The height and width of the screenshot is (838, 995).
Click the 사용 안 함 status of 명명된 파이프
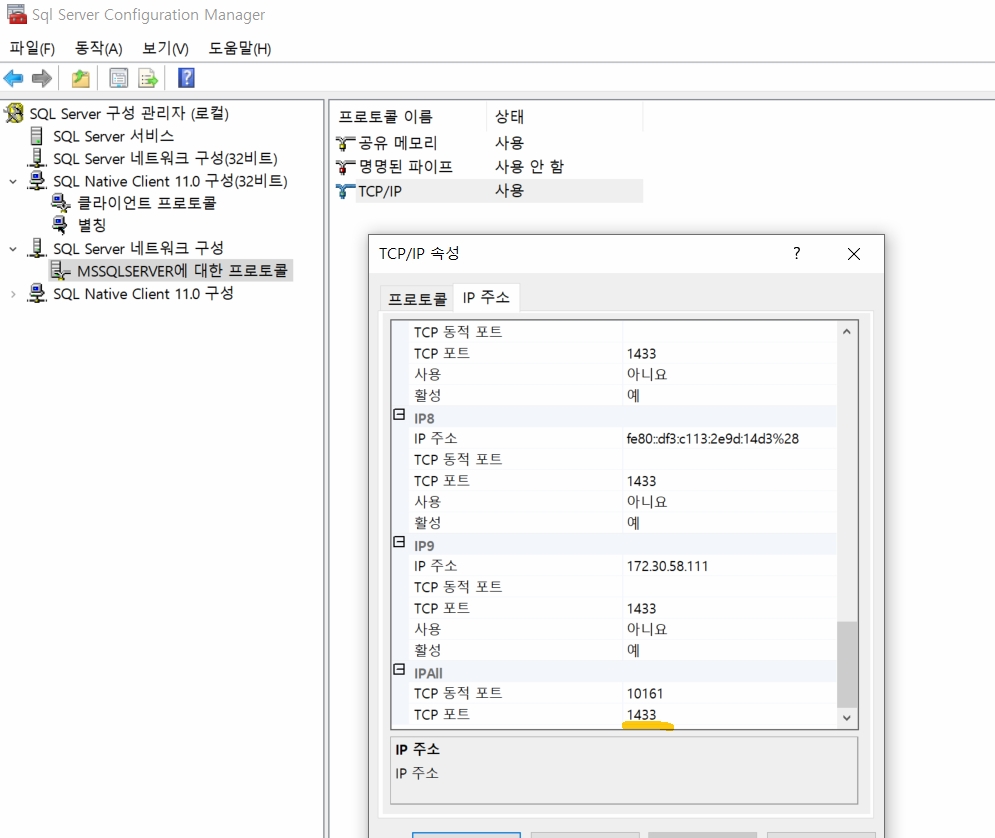tap(529, 167)
